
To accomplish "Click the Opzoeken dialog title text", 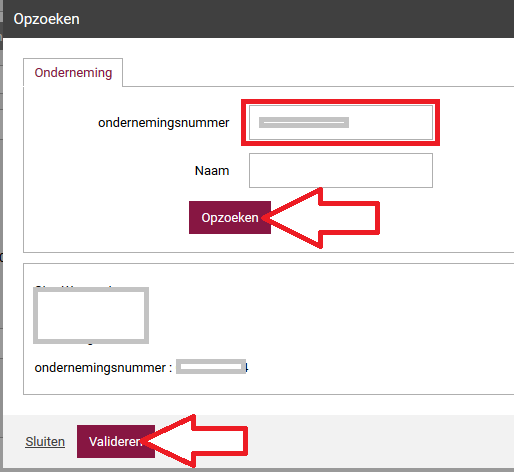I will [x=47, y=19].
